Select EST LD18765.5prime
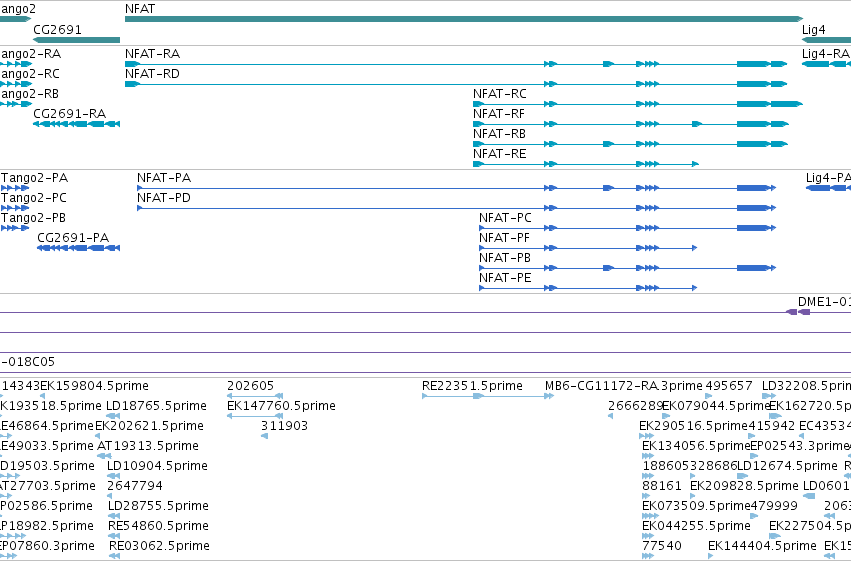The height and width of the screenshot is (561, 851). tap(156, 406)
